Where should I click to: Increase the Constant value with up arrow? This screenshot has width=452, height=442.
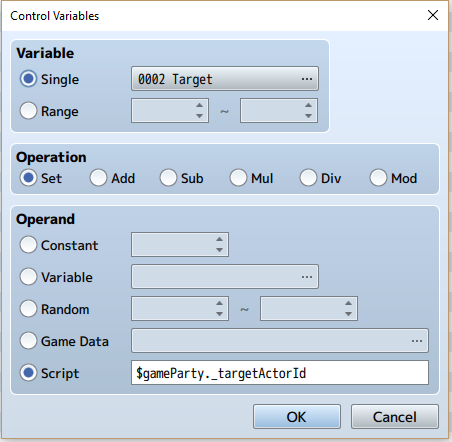219,239
